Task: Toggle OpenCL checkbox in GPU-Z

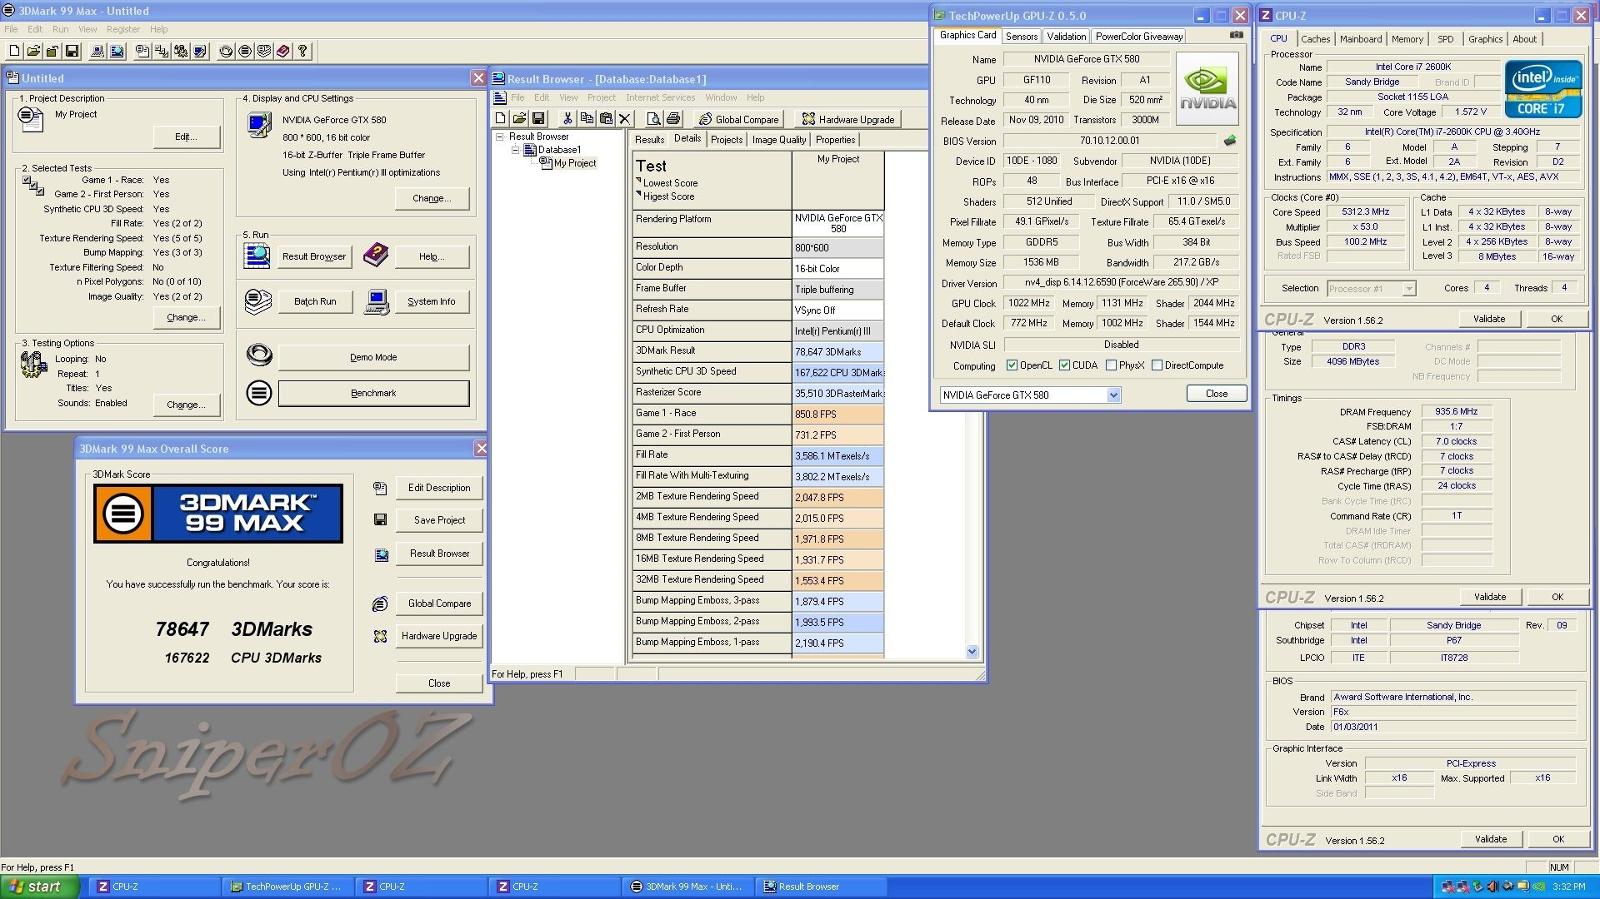Action: (x=1012, y=365)
